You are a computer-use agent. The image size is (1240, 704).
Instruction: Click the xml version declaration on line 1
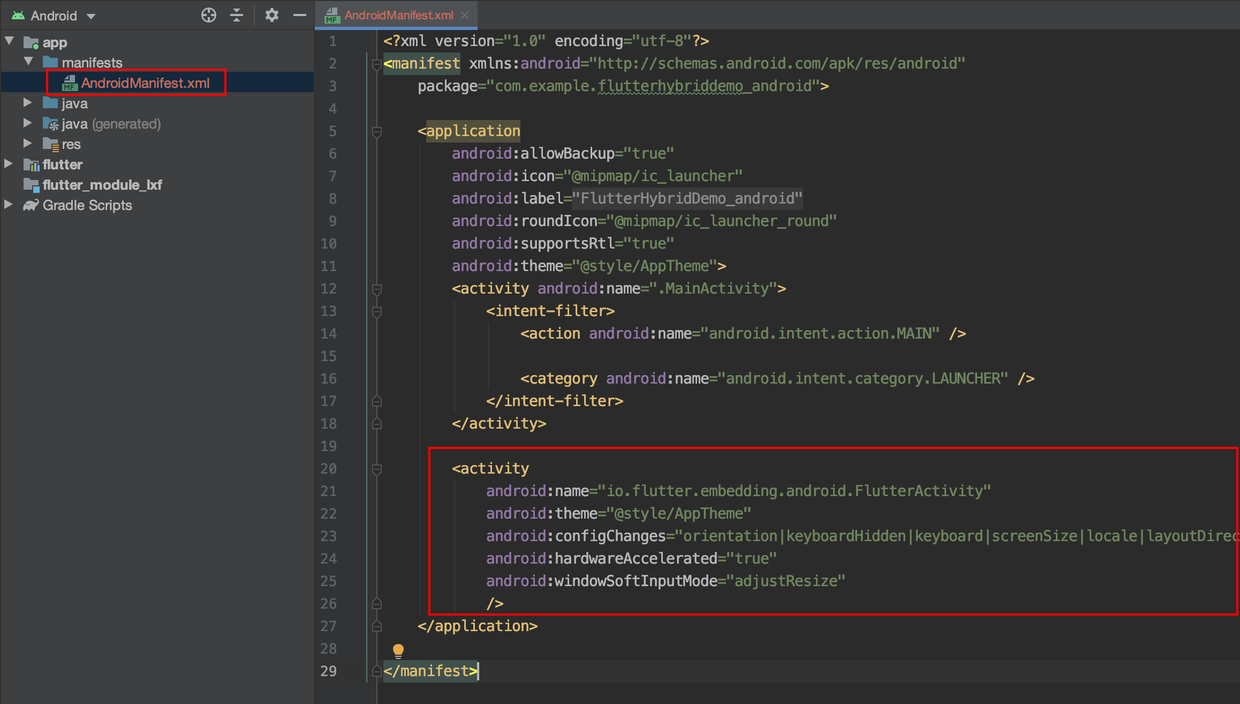click(546, 41)
